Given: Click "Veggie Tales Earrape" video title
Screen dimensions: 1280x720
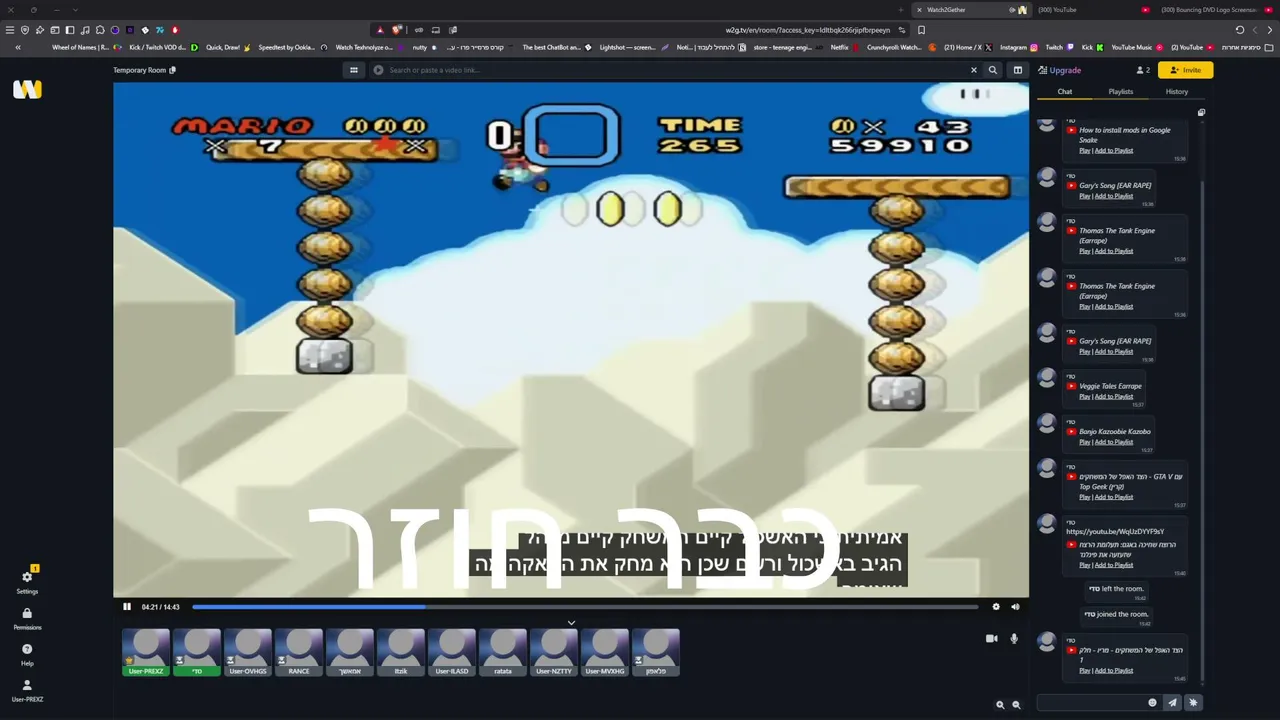Looking at the screenshot, I should [x=1110, y=386].
